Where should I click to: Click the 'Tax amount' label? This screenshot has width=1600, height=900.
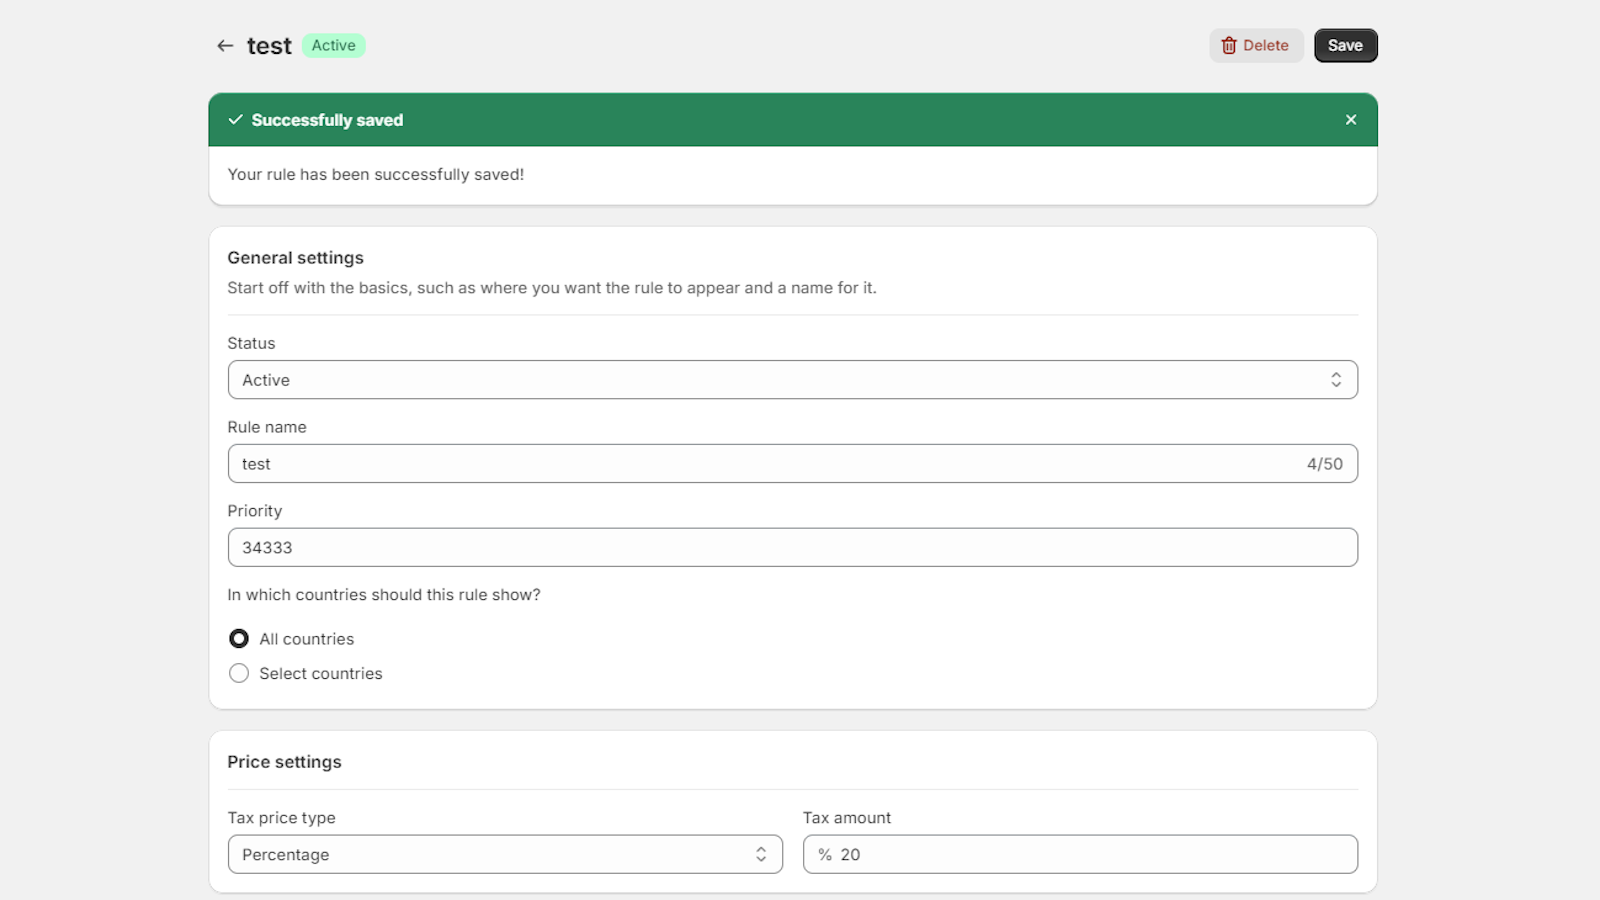click(847, 818)
